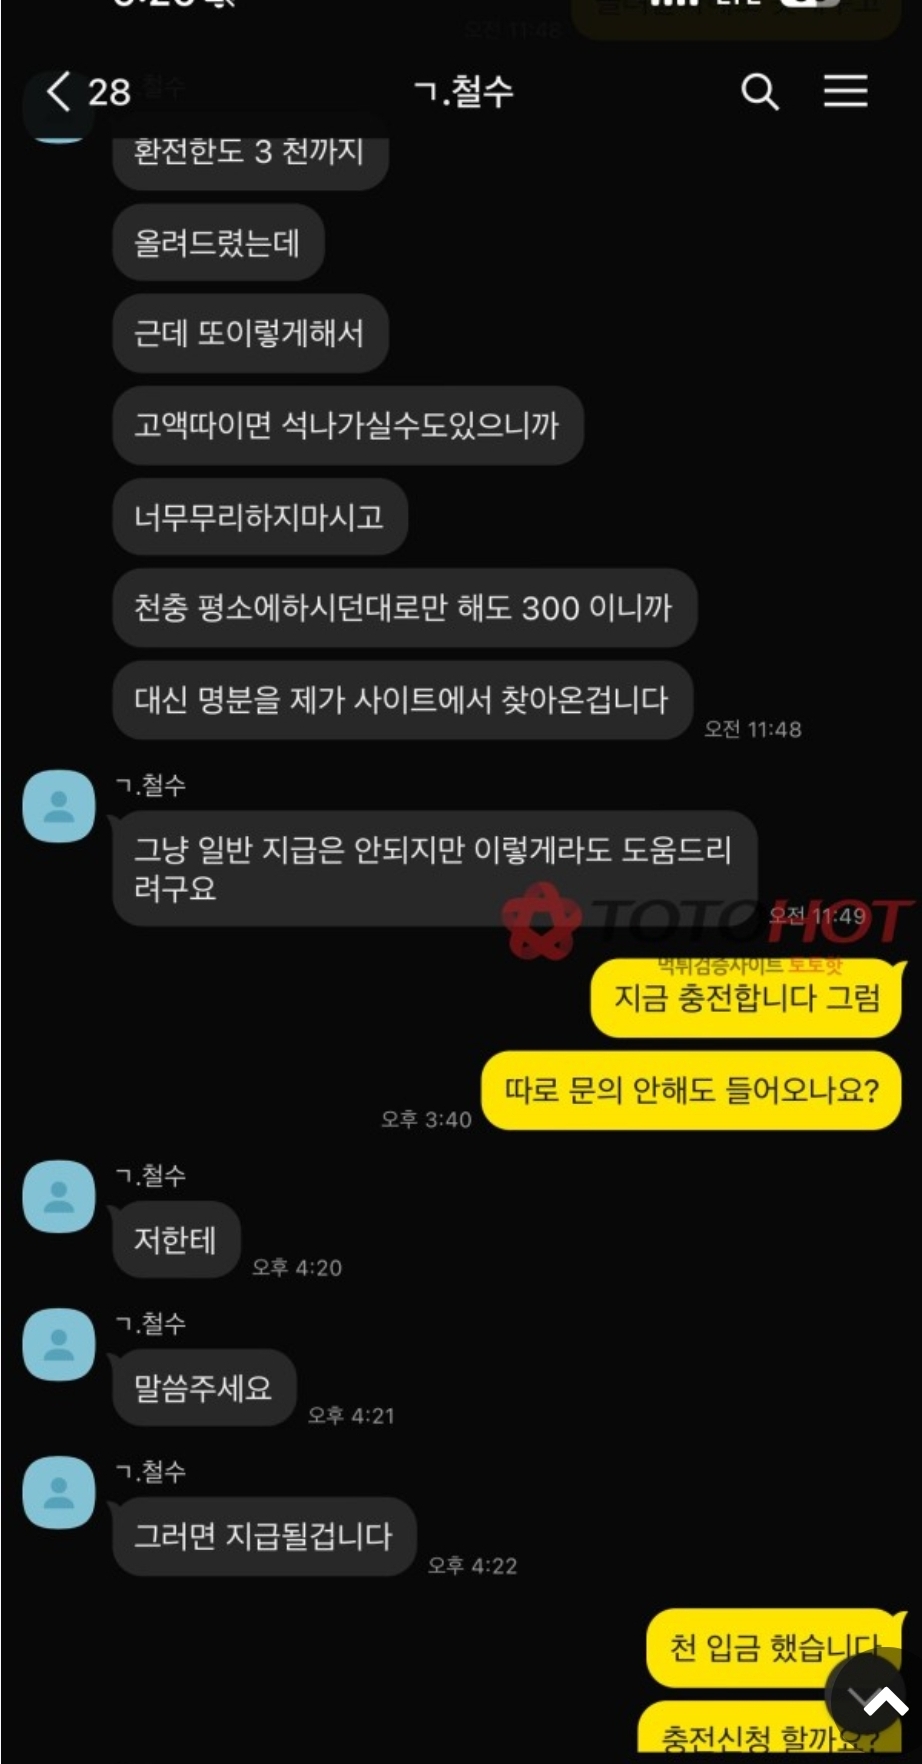Tap the yellow bubble 천 입금 했습니다
The height and width of the screenshot is (1764, 922).
pyautogui.click(x=775, y=1647)
